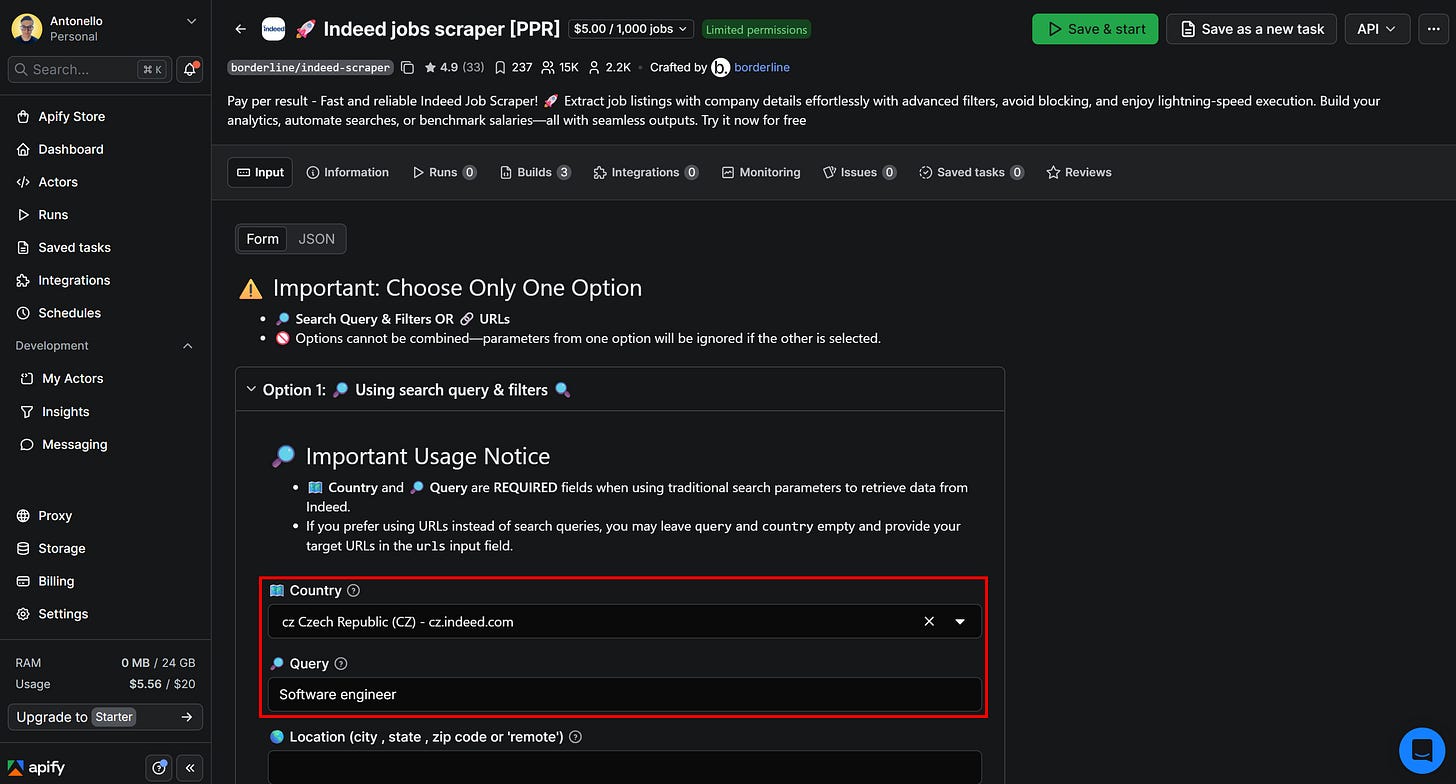The width and height of the screenshot is (1456, 784).
Task: Click the Indeed actor logo
Action: pyautogui.click(x=273, y=29)
